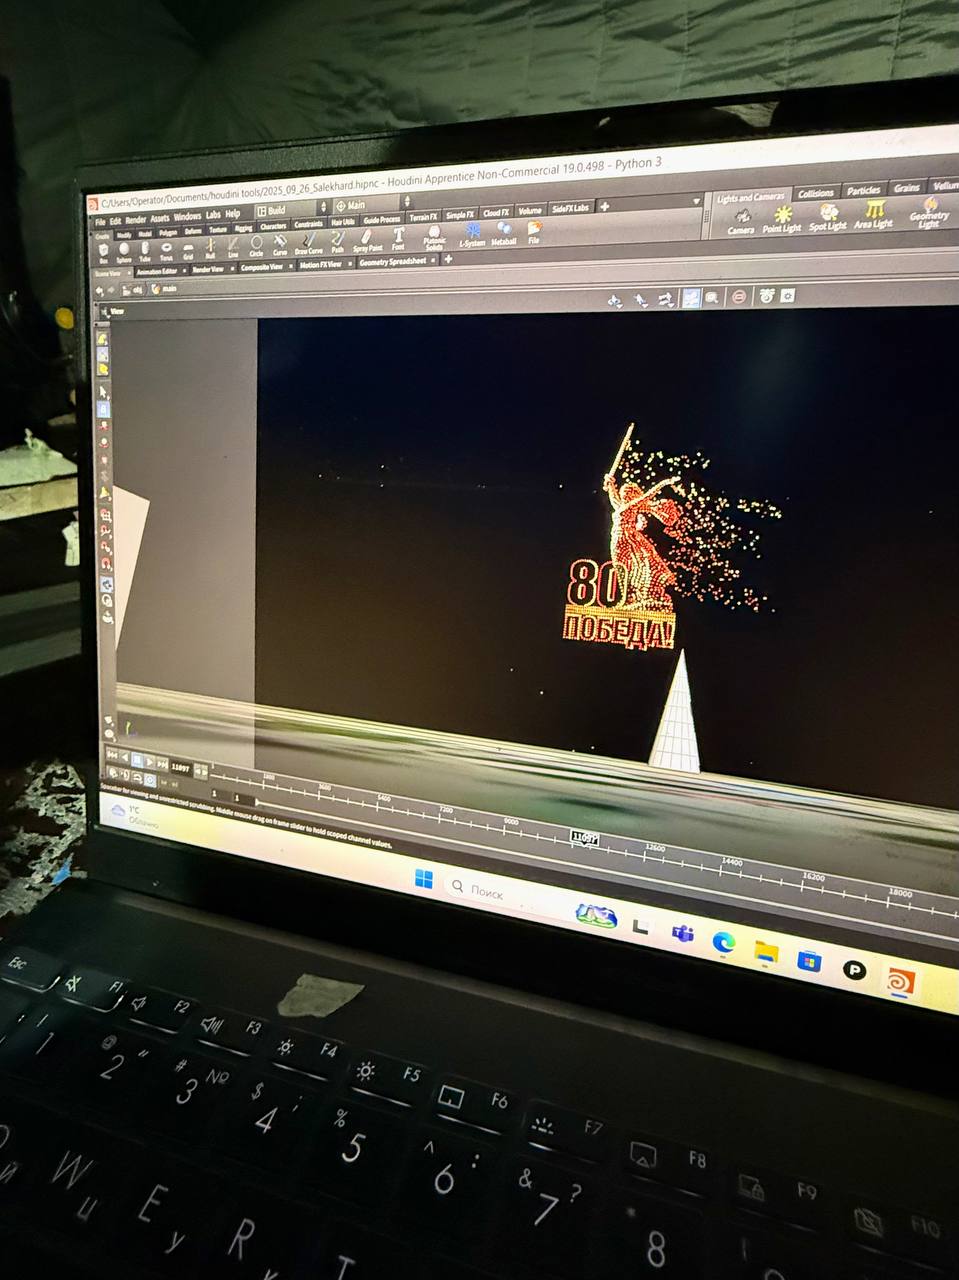Click the current frame number field

(181, 767)
